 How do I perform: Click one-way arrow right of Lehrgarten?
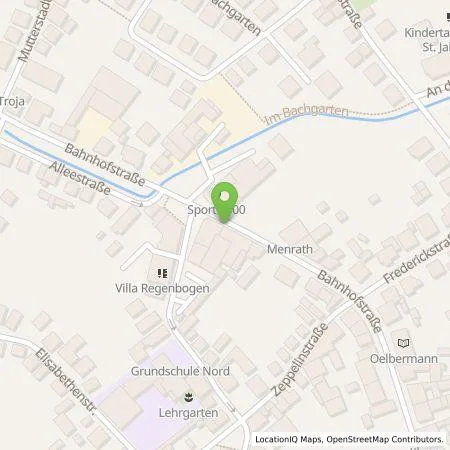(231, 407)
